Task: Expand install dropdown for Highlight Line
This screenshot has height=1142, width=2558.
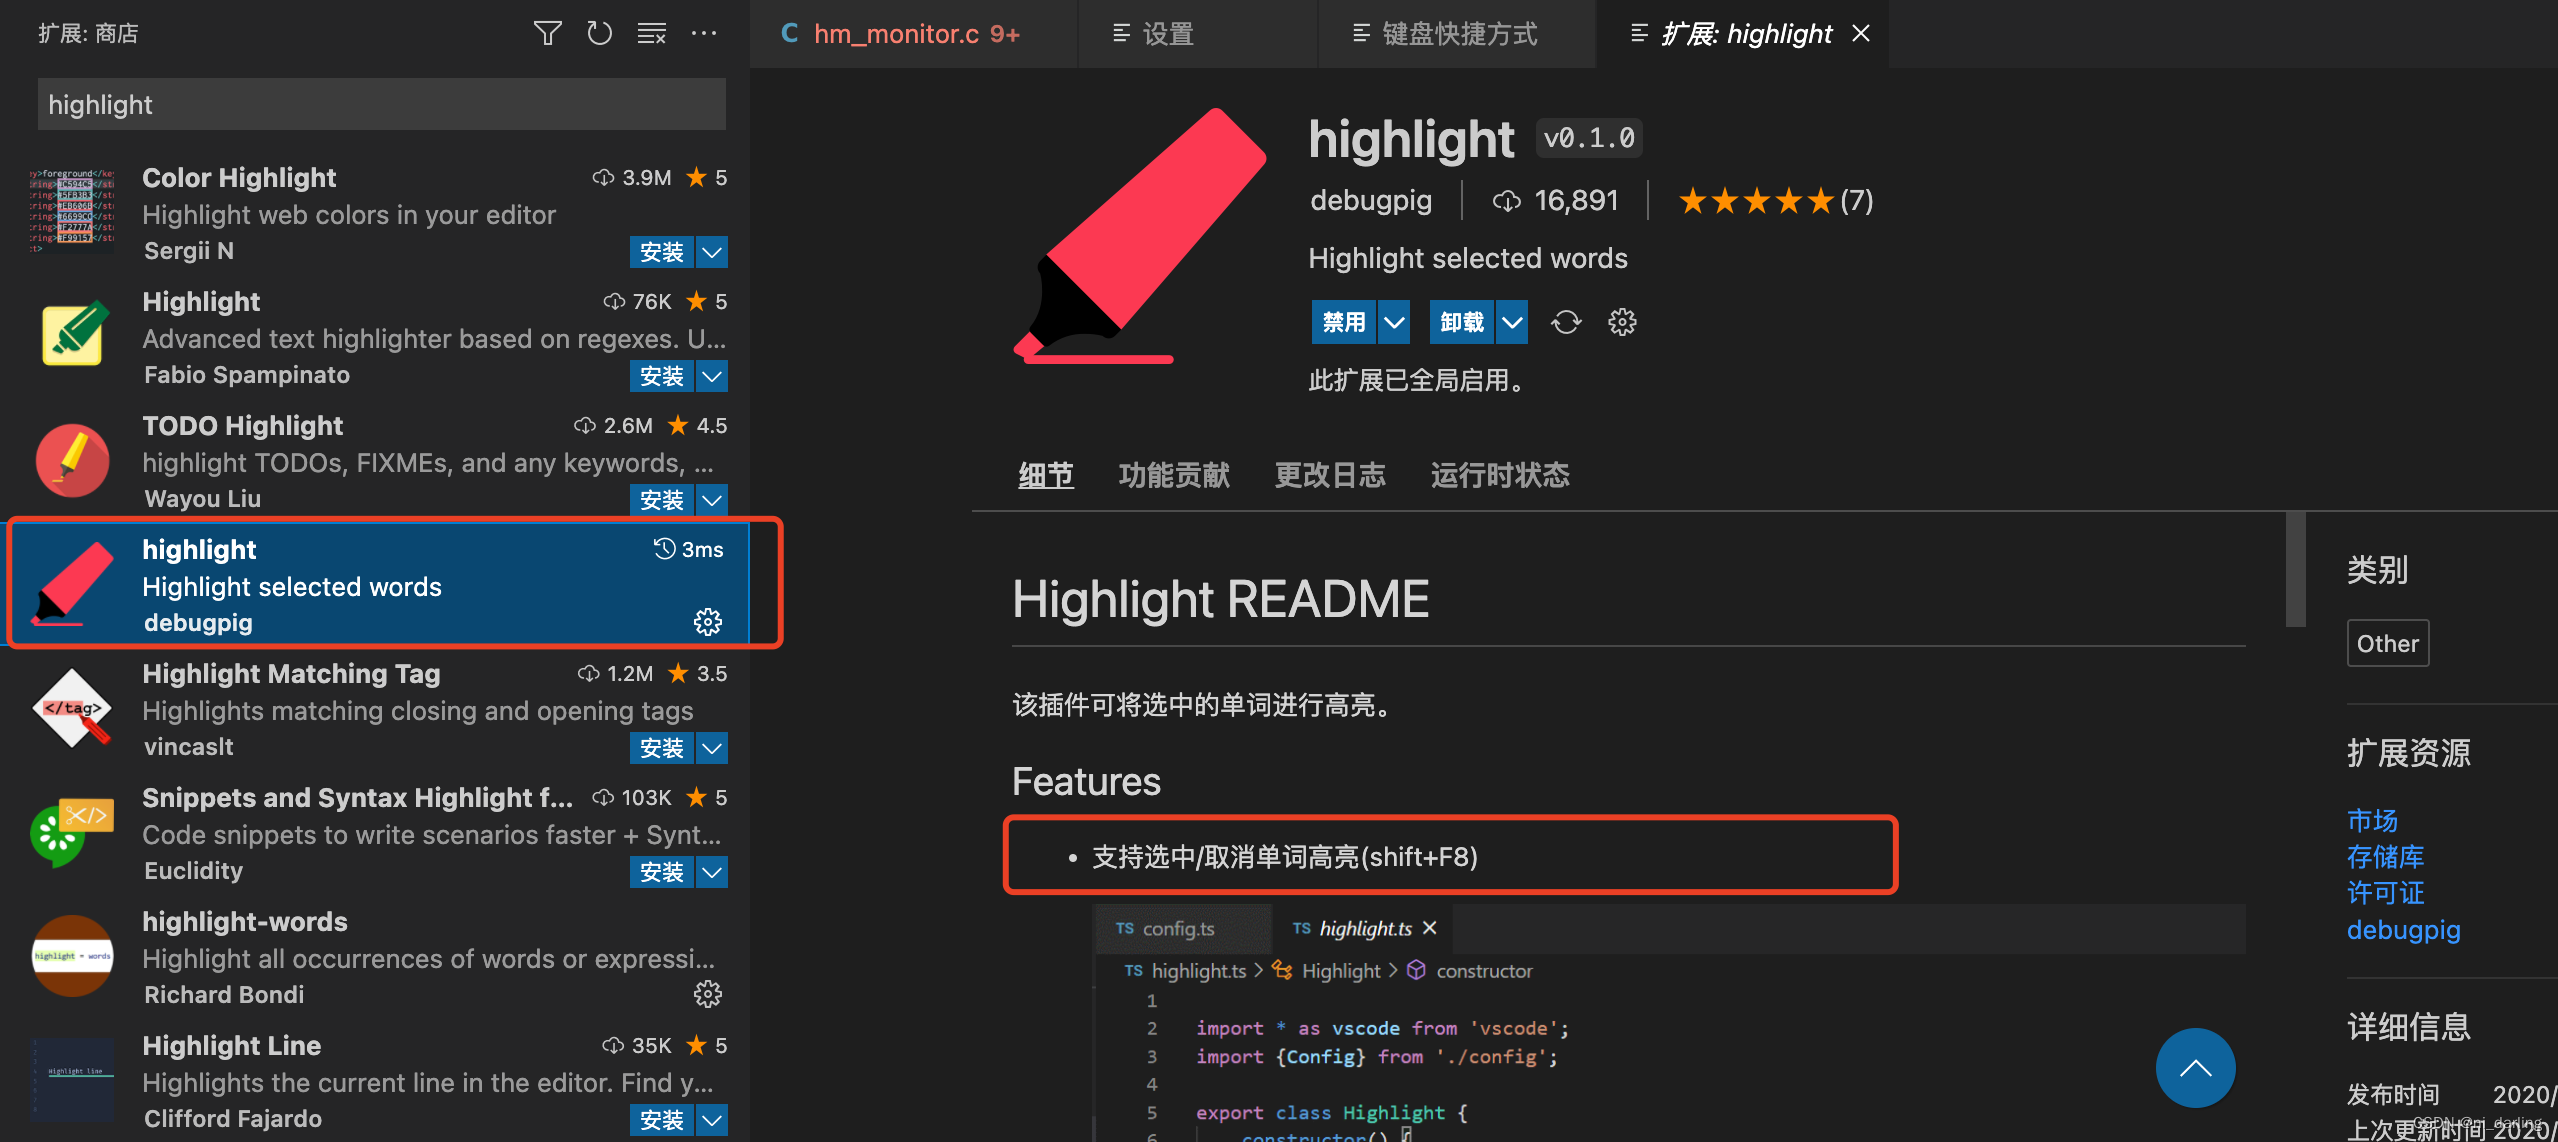Action: click(x=712, y=1120)
